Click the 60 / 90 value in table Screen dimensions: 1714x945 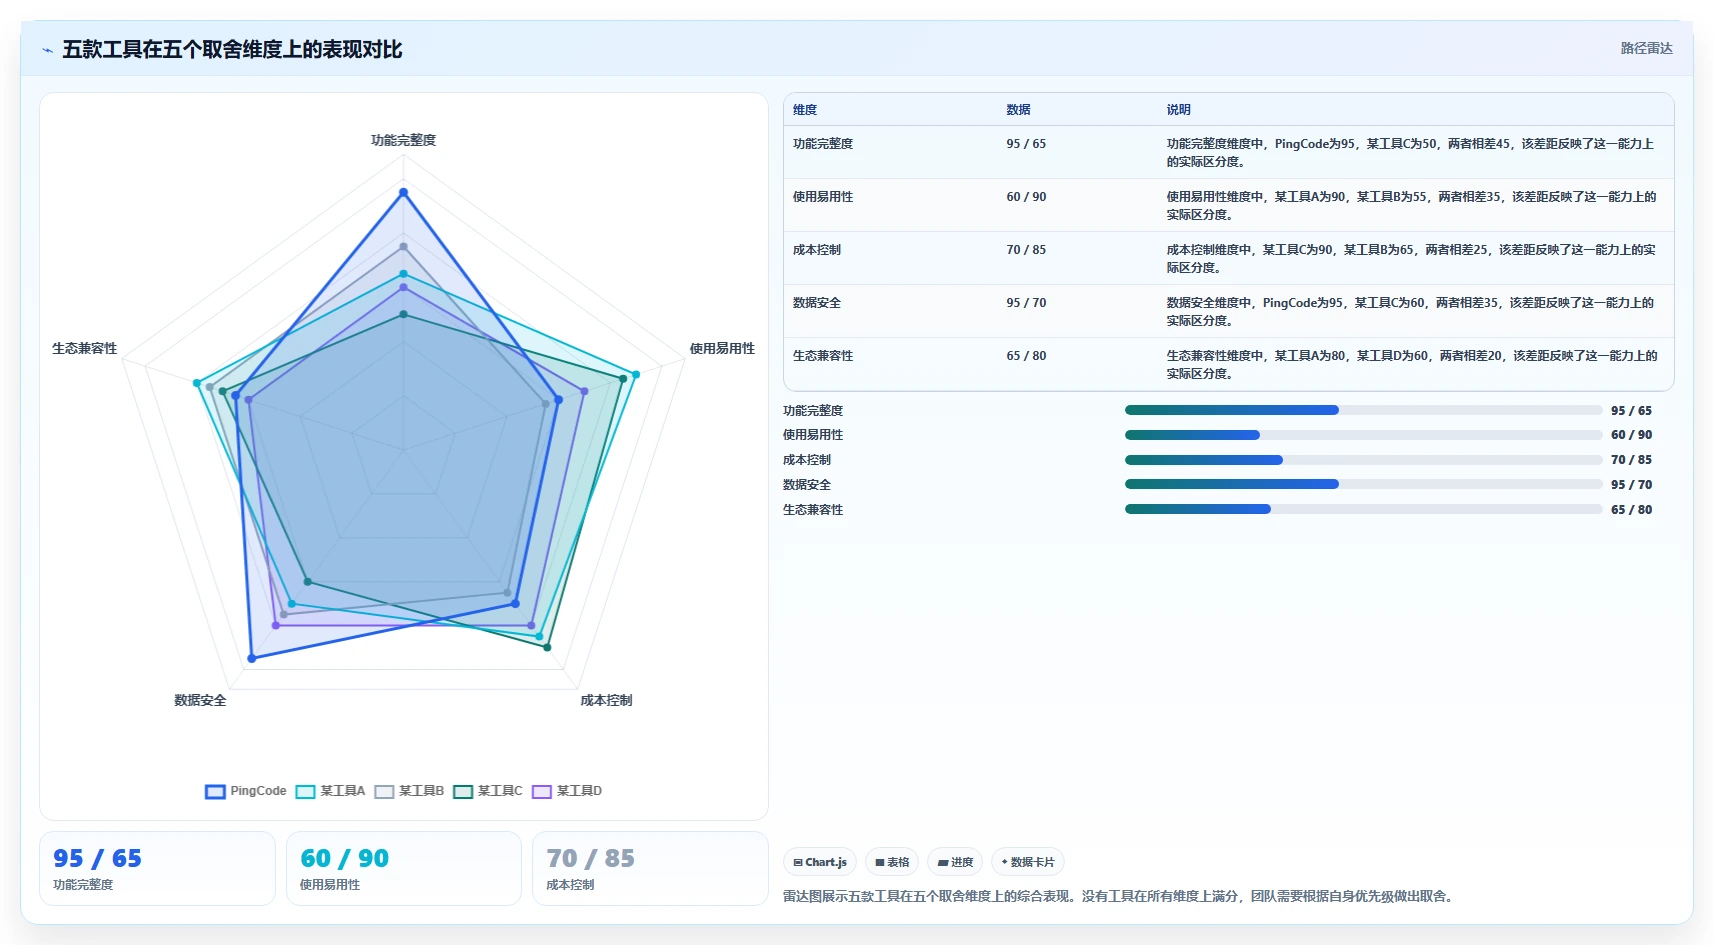coord(1026,197)
